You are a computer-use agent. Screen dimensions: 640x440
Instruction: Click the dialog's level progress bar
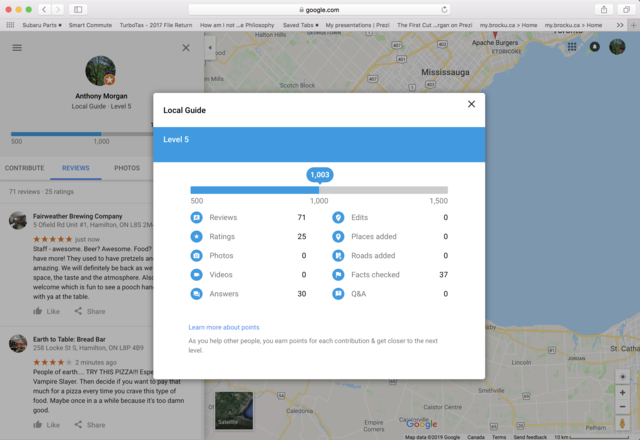[319, 190]
